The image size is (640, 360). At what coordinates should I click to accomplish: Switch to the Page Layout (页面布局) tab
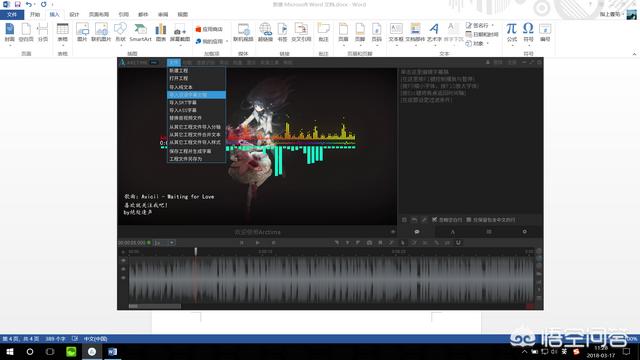[x=99, y=15]
